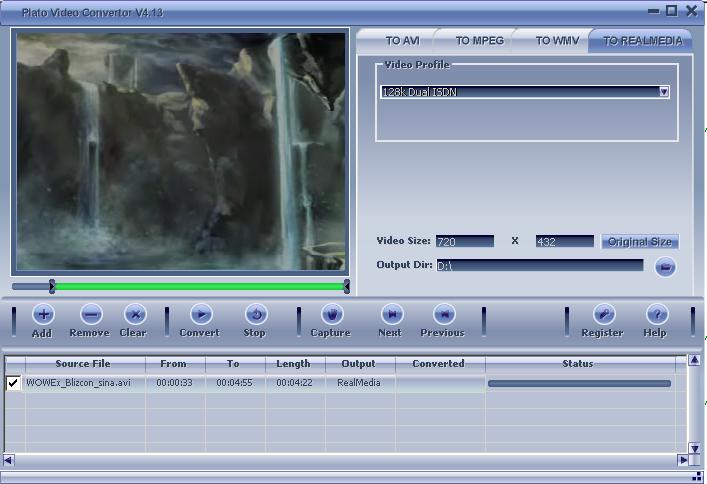Jump to the Next frame icon

click(x=392, y=314)
